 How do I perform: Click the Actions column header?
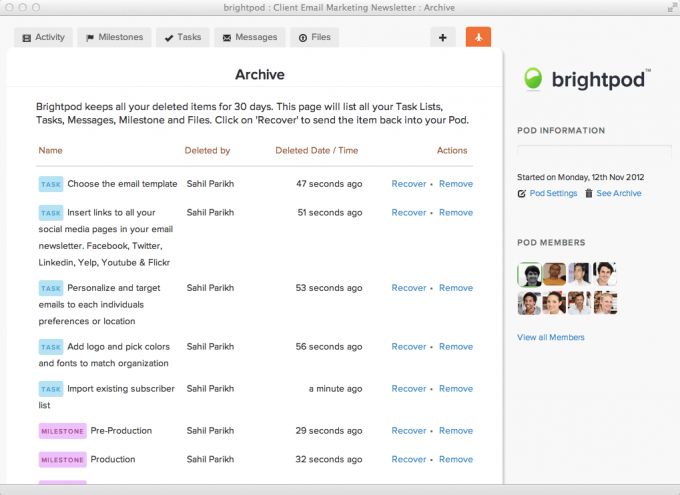(452, 151)
